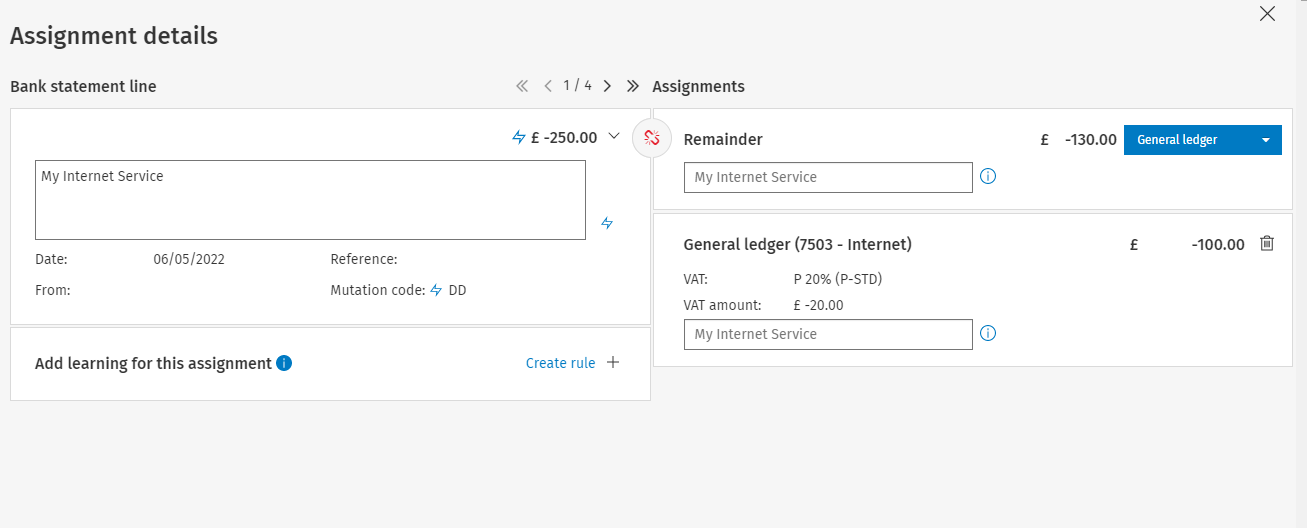Click the Remainder description input field
This screenshot has height=528, width=1307.
click(x=828, y=177)
